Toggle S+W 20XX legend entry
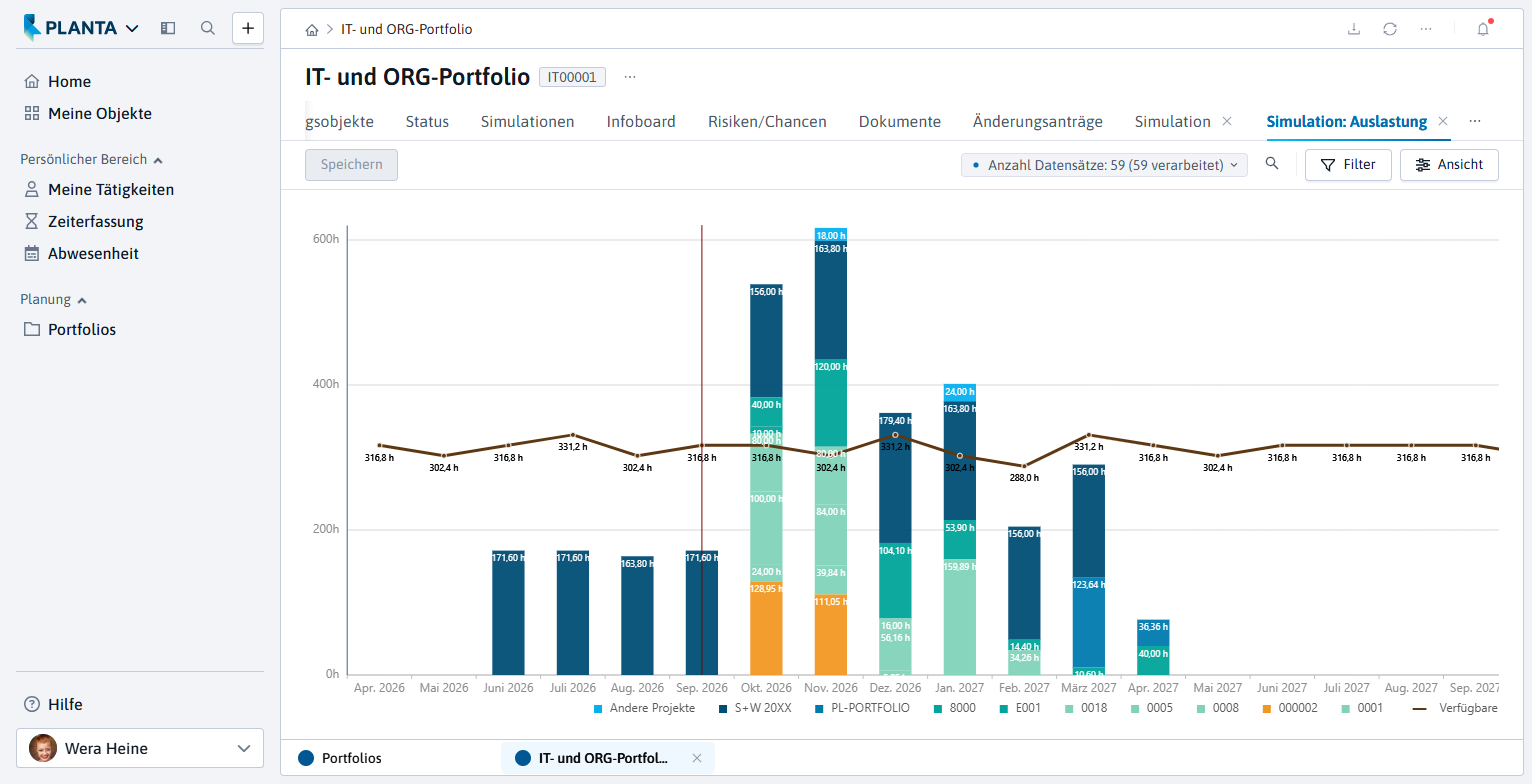Screen dimensions: 1532x784 (755, 709)
